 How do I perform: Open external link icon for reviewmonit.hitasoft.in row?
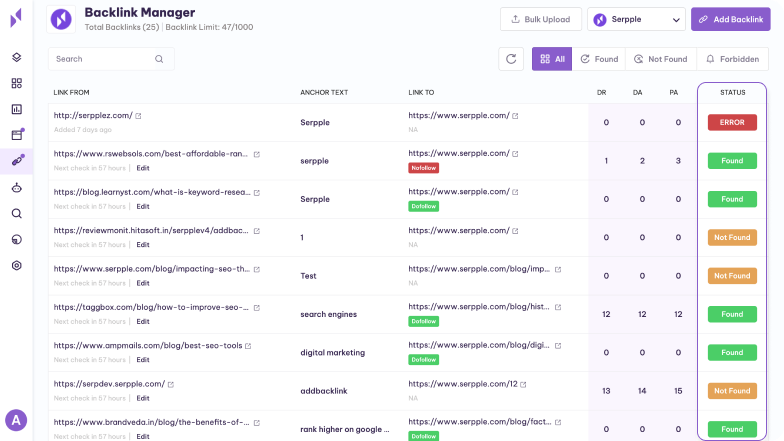pyautogui.click(x=256, y=231)
